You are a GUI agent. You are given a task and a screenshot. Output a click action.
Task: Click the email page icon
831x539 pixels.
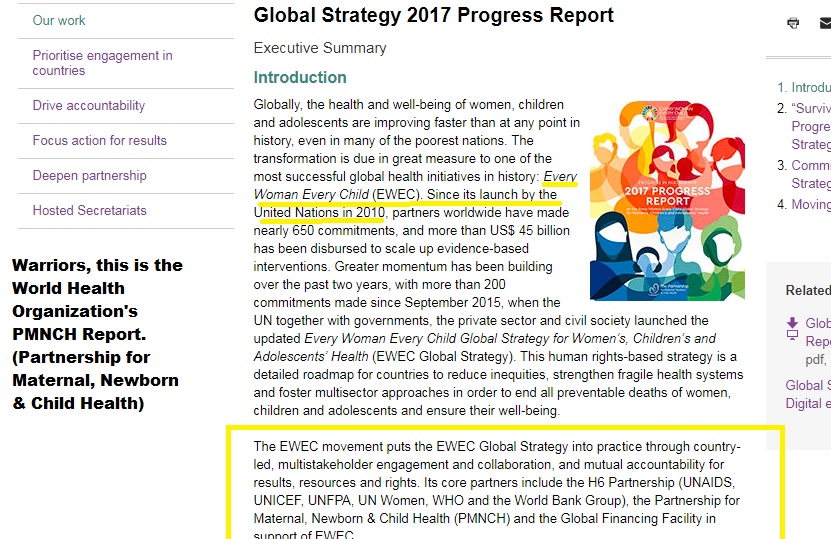coord(825,23)
